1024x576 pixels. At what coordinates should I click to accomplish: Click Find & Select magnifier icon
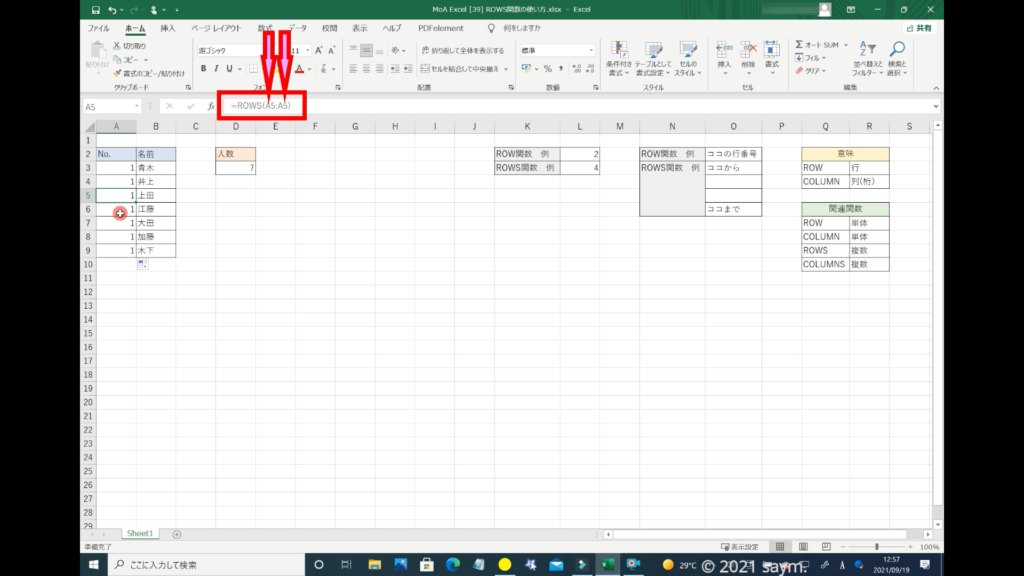point(897,58)
